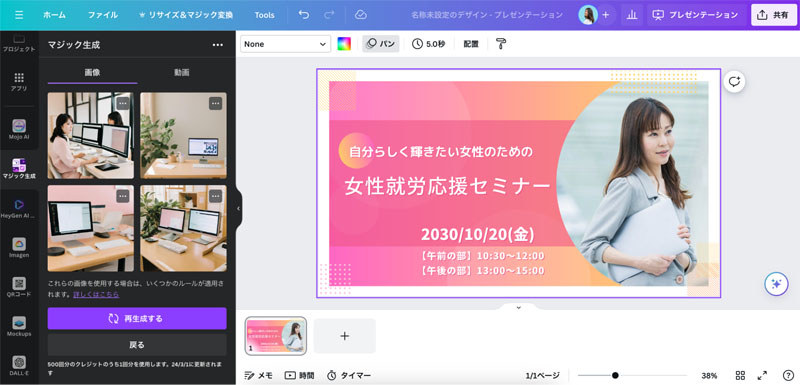Select generated image with pink wall iMac
Viewport: 800px width, 385px height.
coord(91,228)
